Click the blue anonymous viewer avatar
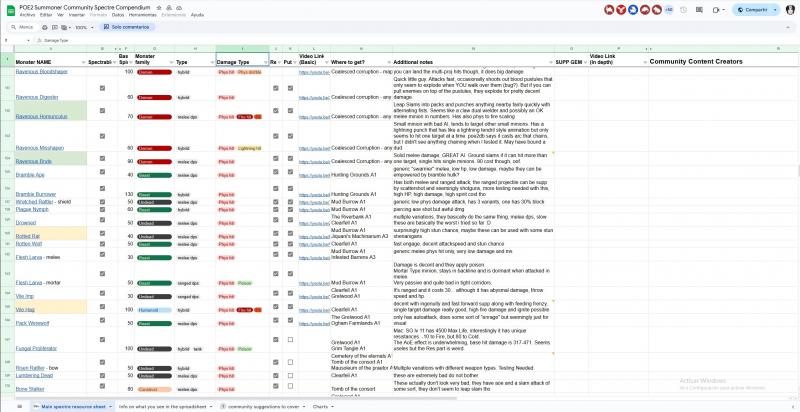Image resolution: width=800 pixels, height=412 pixels. (x=633, y=10)
